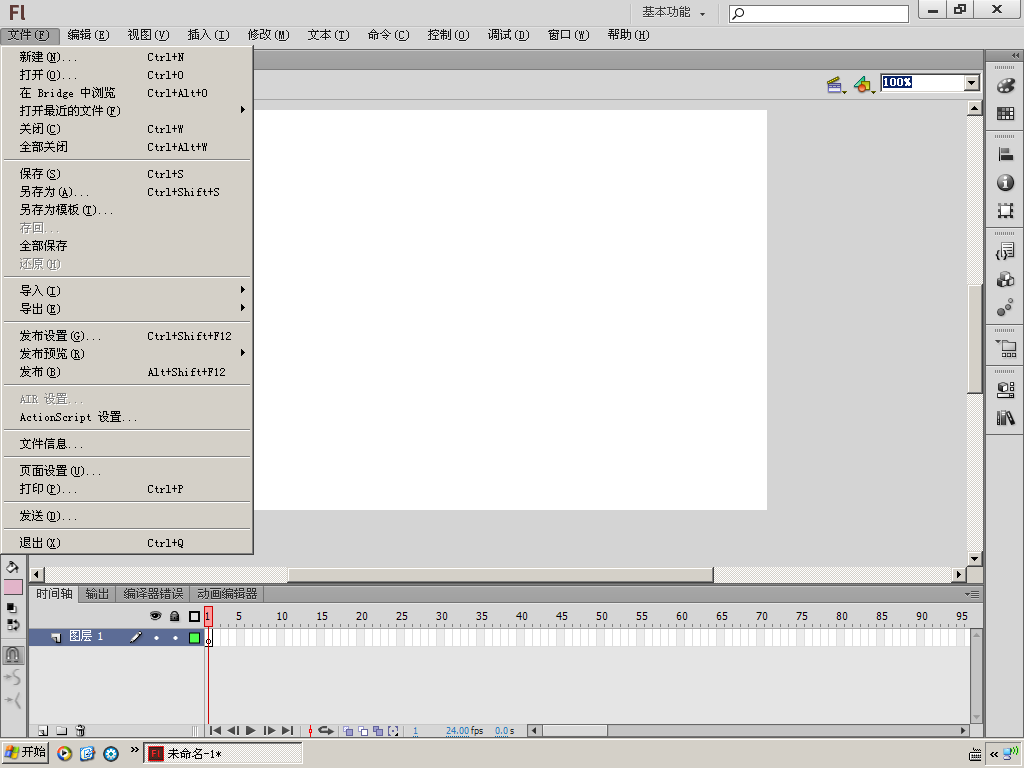Screen dimensions: 1024x768
Task: Step forward one frame
Action: pos(269,731)
